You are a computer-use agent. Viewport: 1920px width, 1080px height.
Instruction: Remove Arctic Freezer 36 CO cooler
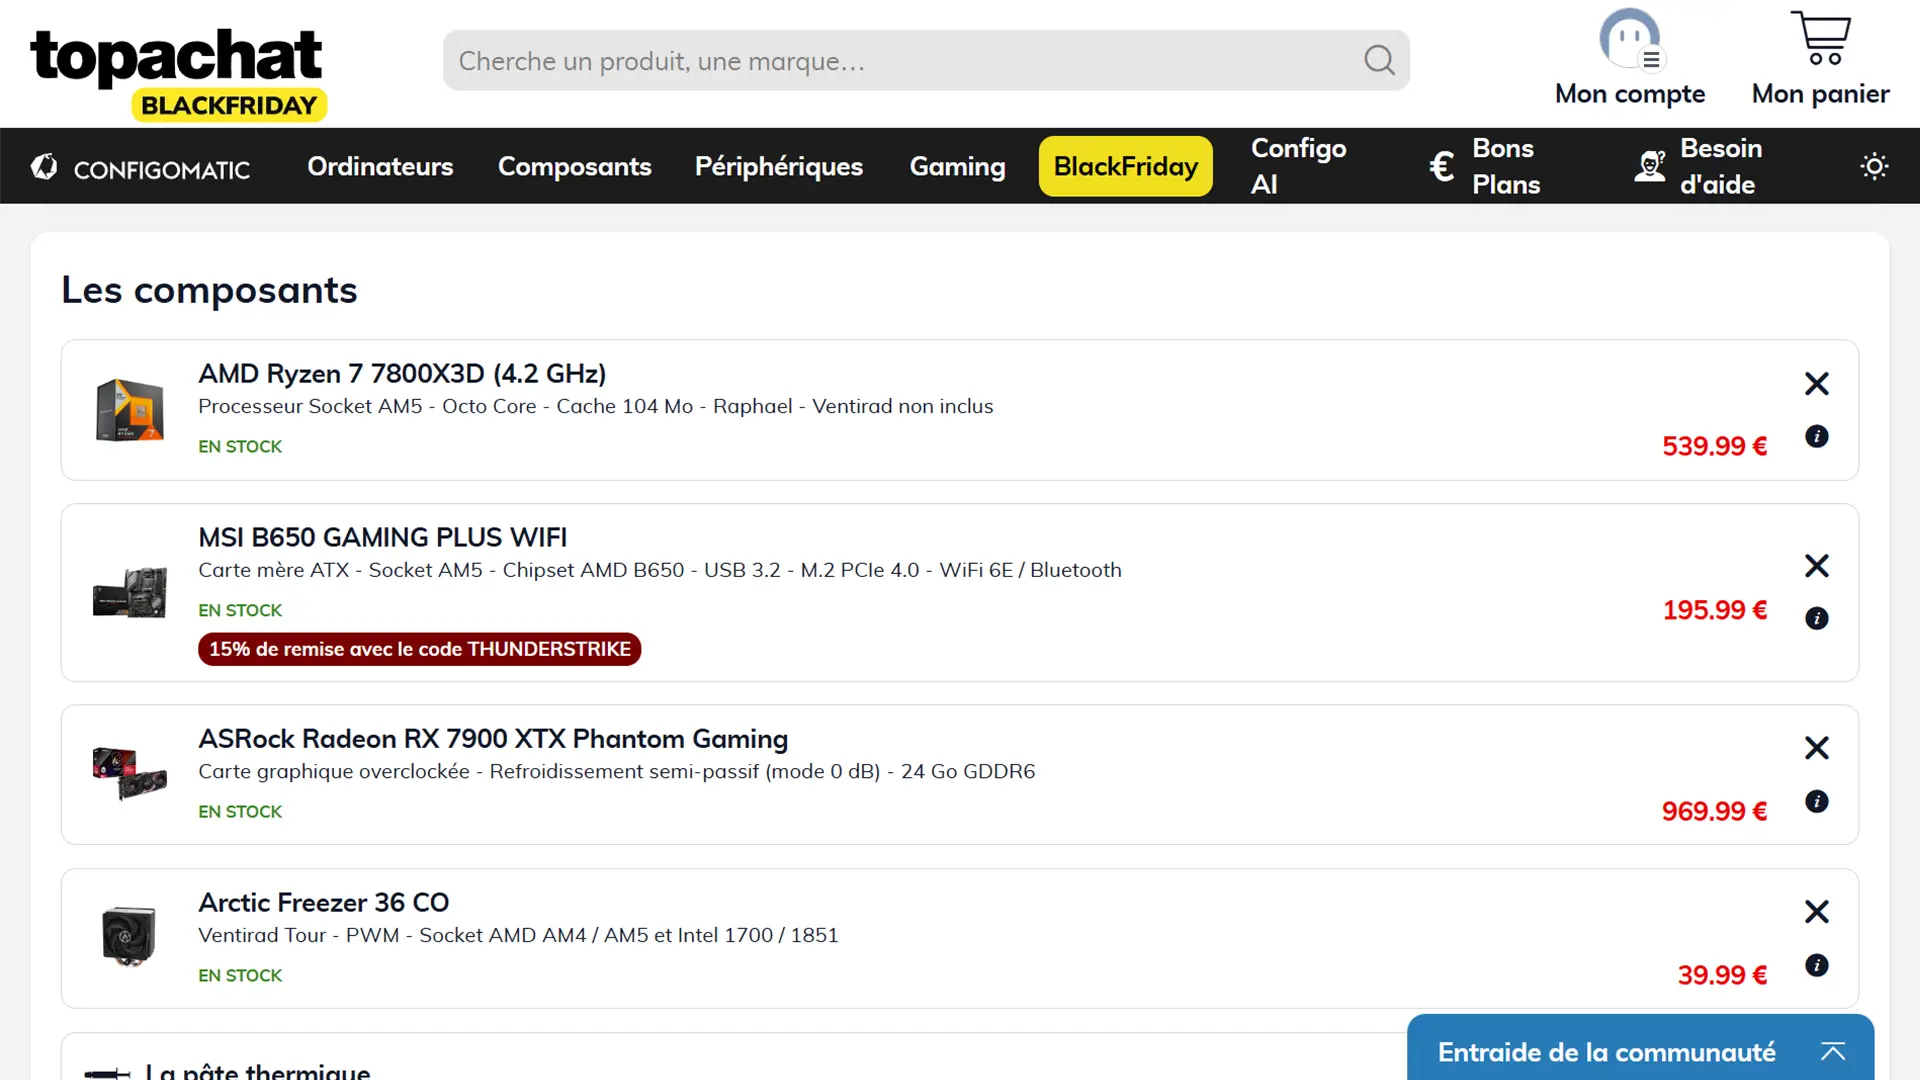[1817, 912]
